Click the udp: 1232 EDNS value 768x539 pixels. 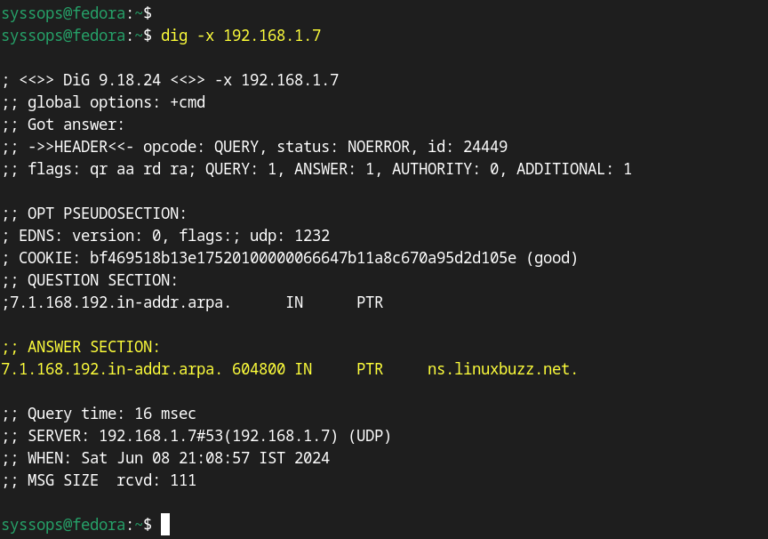(289, 236)
